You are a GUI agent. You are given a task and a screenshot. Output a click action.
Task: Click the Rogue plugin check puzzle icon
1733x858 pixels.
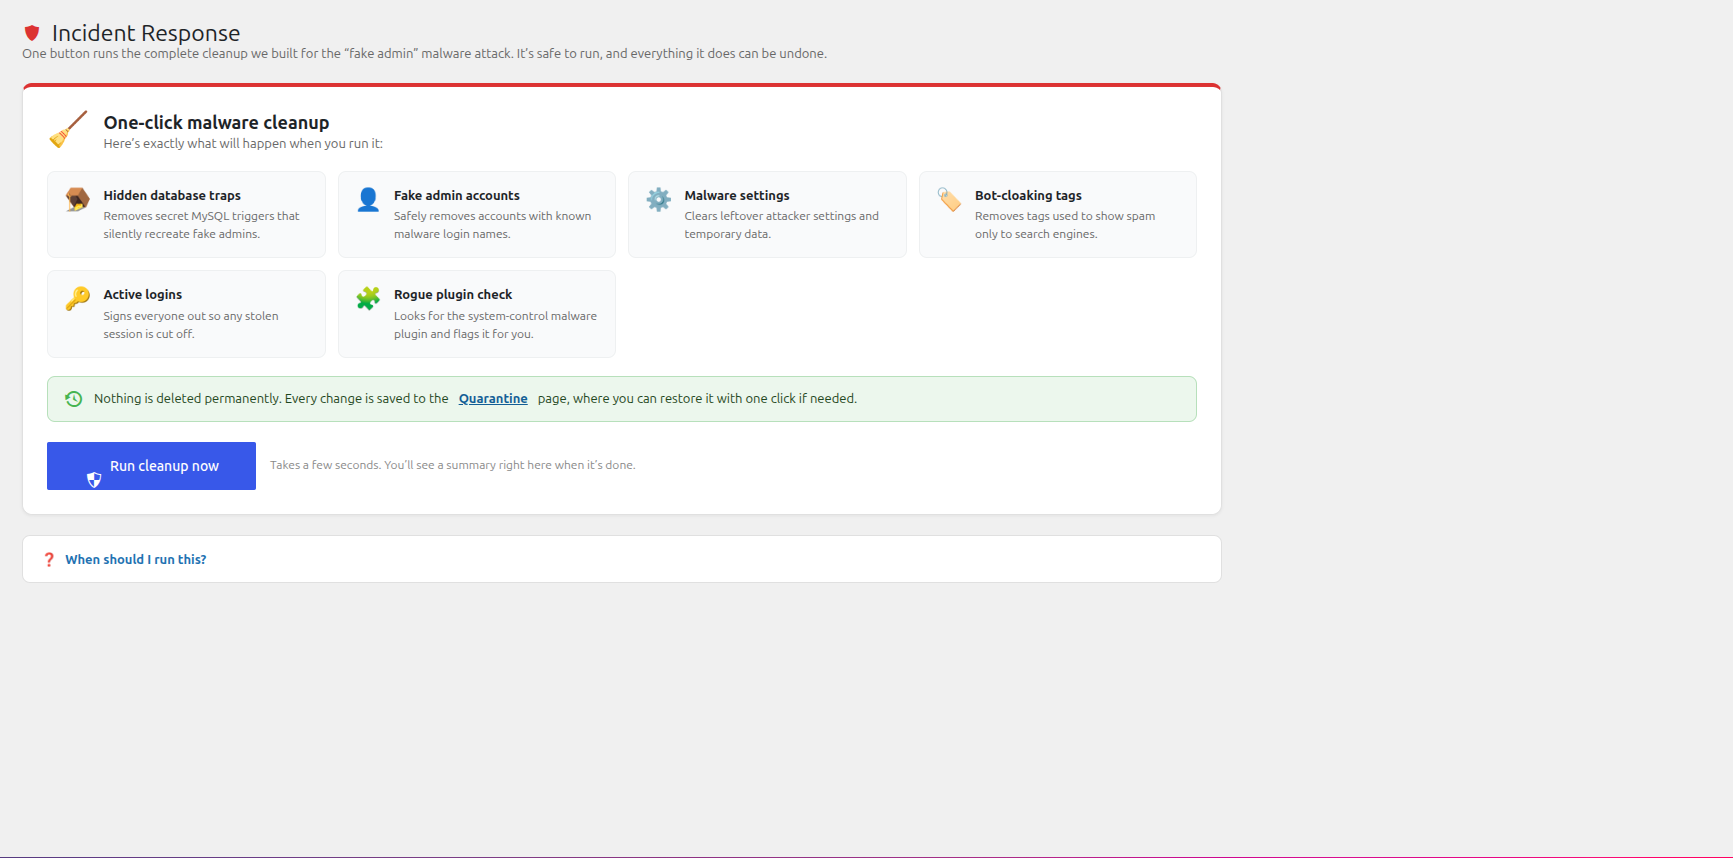click(x=368, y=298)
